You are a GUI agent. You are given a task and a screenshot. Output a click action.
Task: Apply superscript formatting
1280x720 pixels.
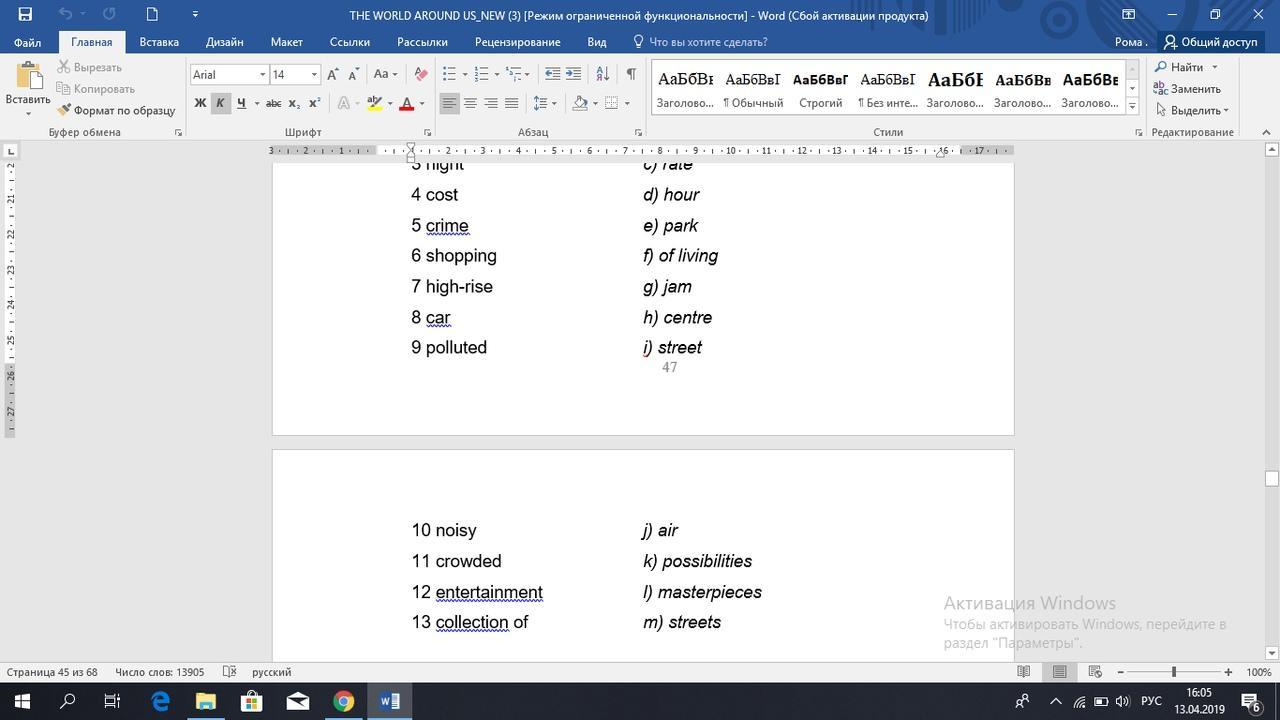tap(314, 103)
